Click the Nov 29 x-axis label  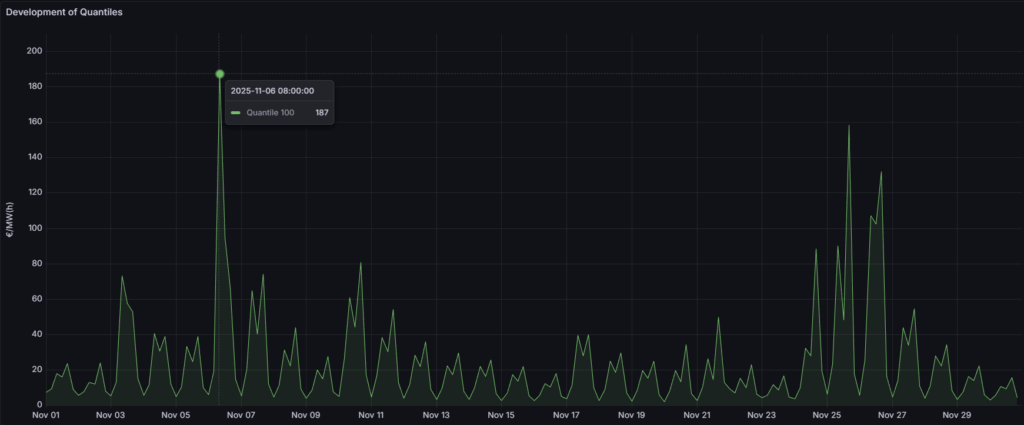click(x=957, y=415)
